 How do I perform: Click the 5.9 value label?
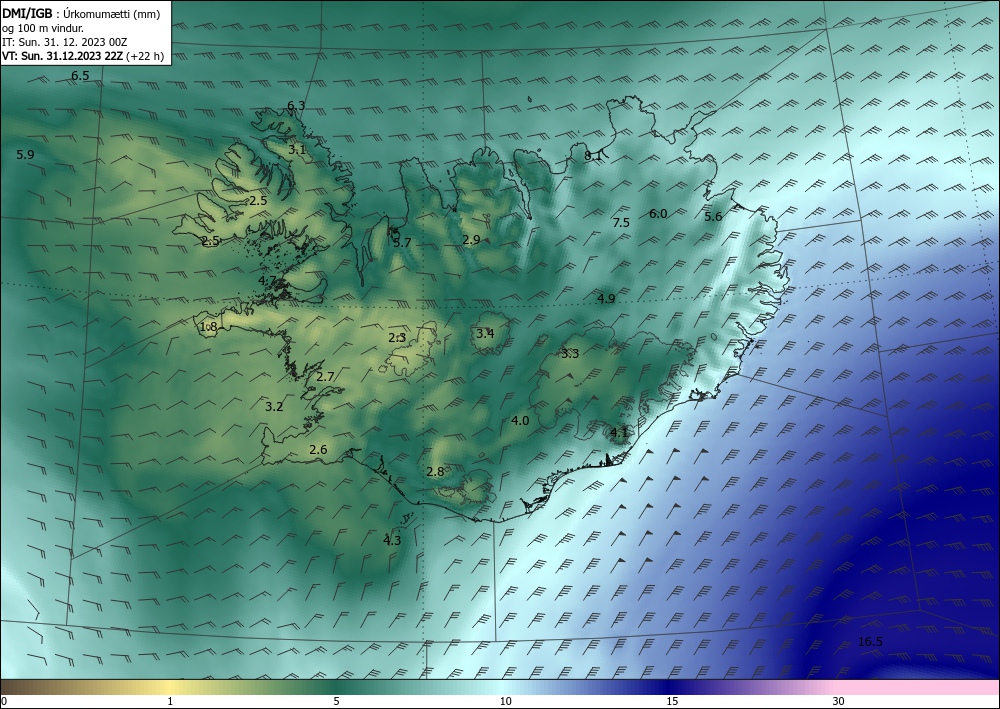[x=25, y=154]
